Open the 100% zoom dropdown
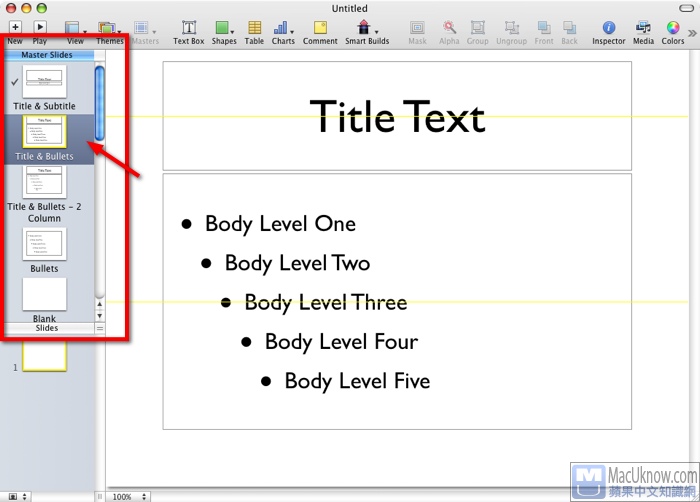Image resolution: width=700 pixels, height=502 pixels. click(x=129, y=497)
